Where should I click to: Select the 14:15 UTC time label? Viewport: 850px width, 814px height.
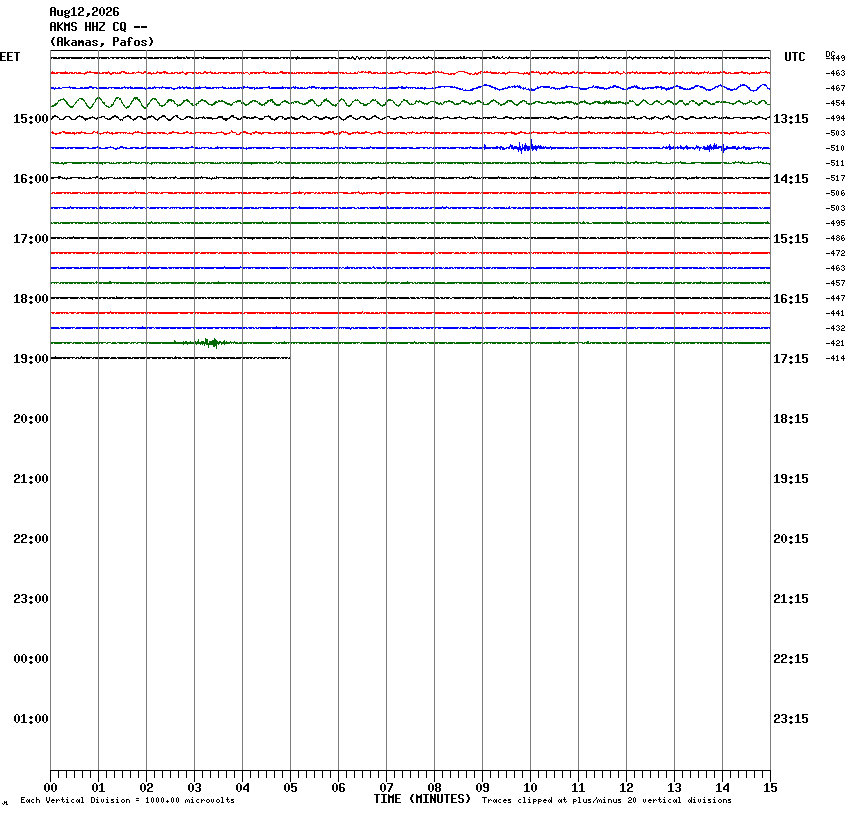click(x=790, y=179)
